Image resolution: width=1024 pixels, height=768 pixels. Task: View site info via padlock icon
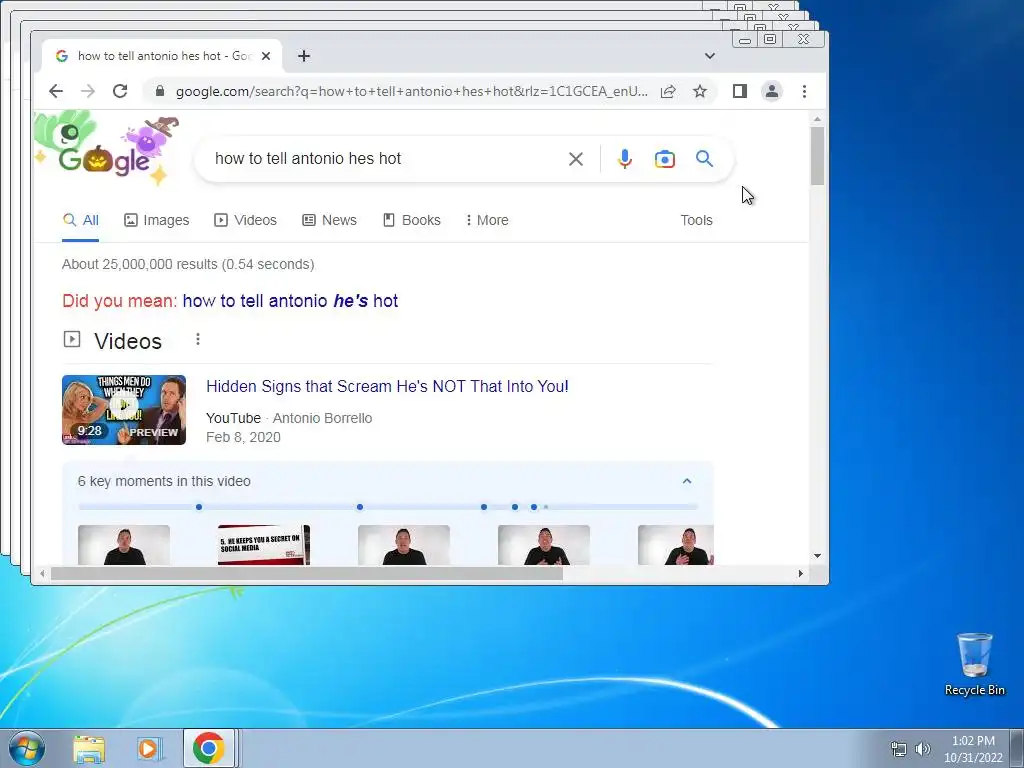tap(159, 91)
